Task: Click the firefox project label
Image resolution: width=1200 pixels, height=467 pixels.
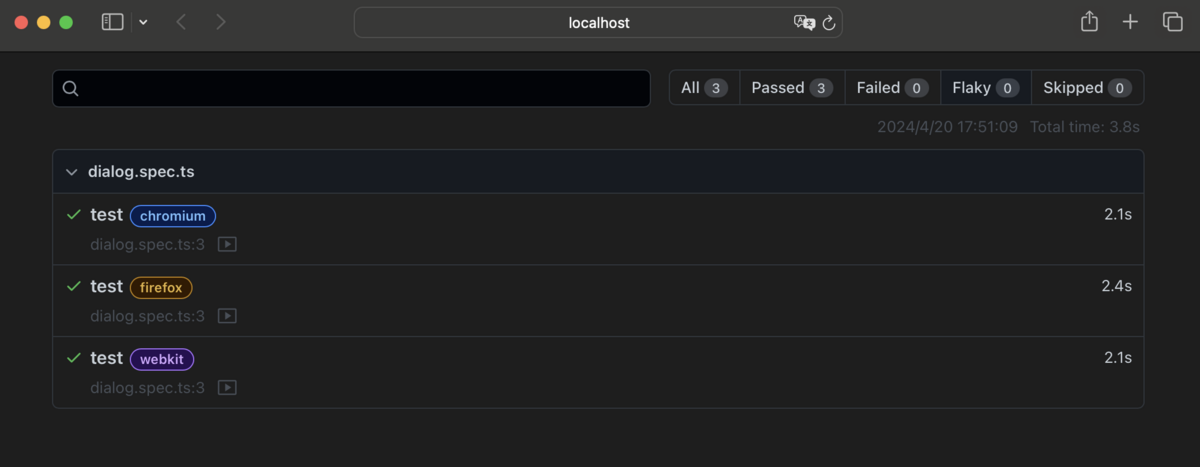Action: coord(161,288)
